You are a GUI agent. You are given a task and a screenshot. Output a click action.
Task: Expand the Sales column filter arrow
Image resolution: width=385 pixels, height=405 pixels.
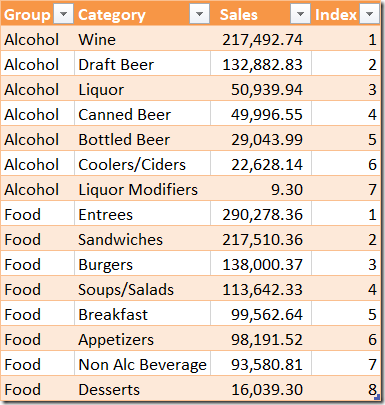(300, 14)
